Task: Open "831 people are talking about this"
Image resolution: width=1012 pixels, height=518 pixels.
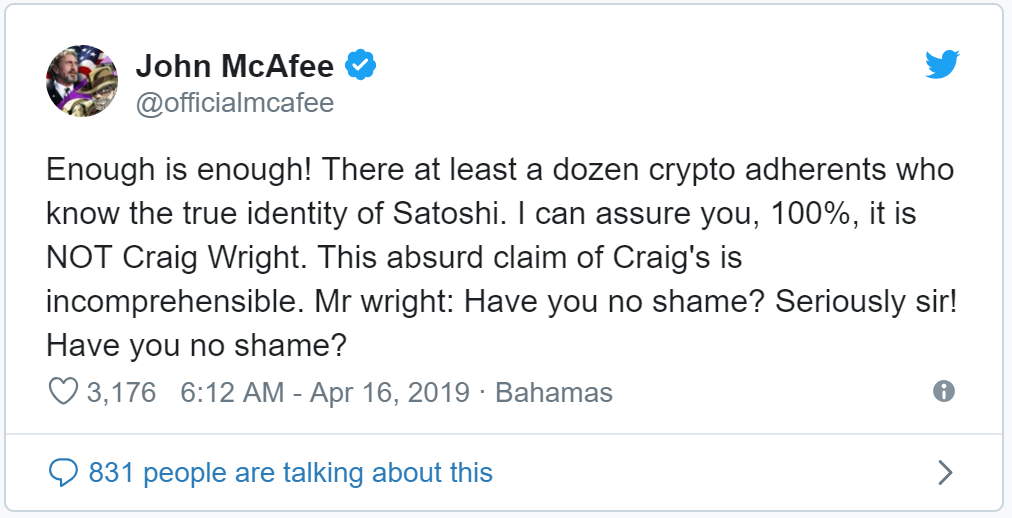Action: point(290,472)
